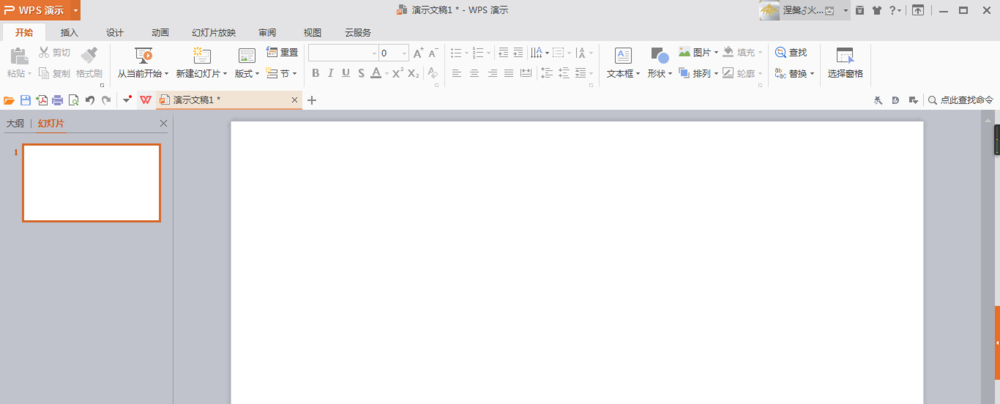Open the 云服务 ribbon tab

(x=358, y=33)
